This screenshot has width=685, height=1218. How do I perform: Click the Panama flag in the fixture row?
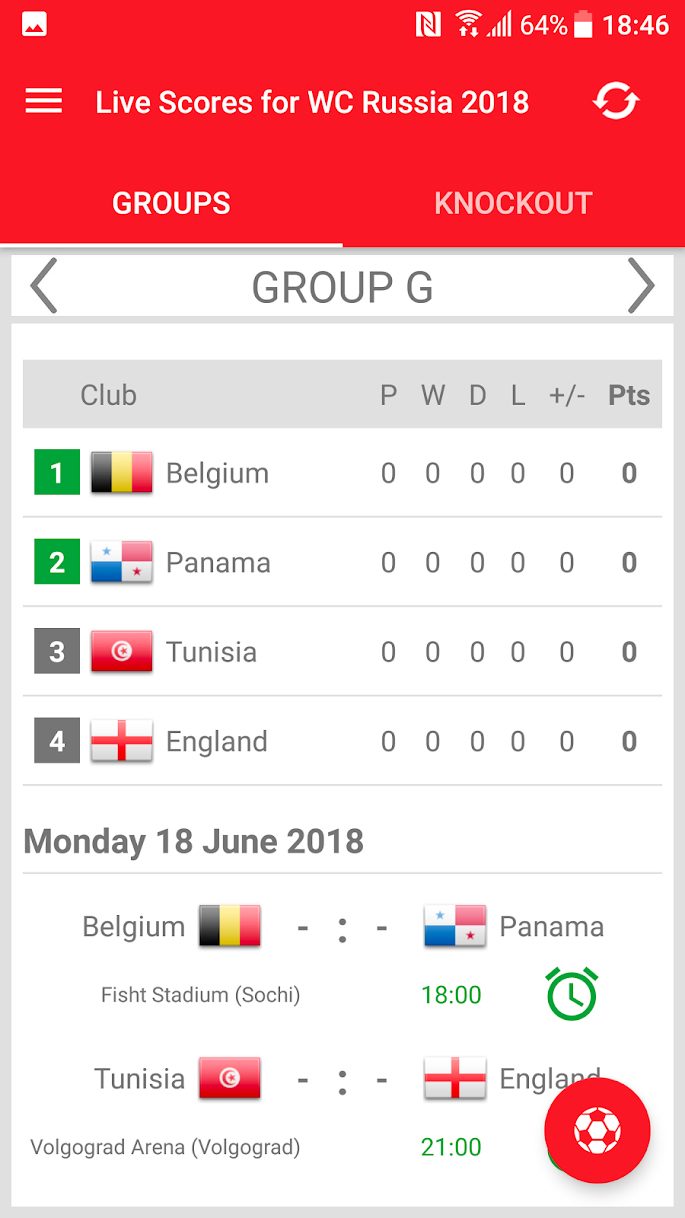pos(455,926)
